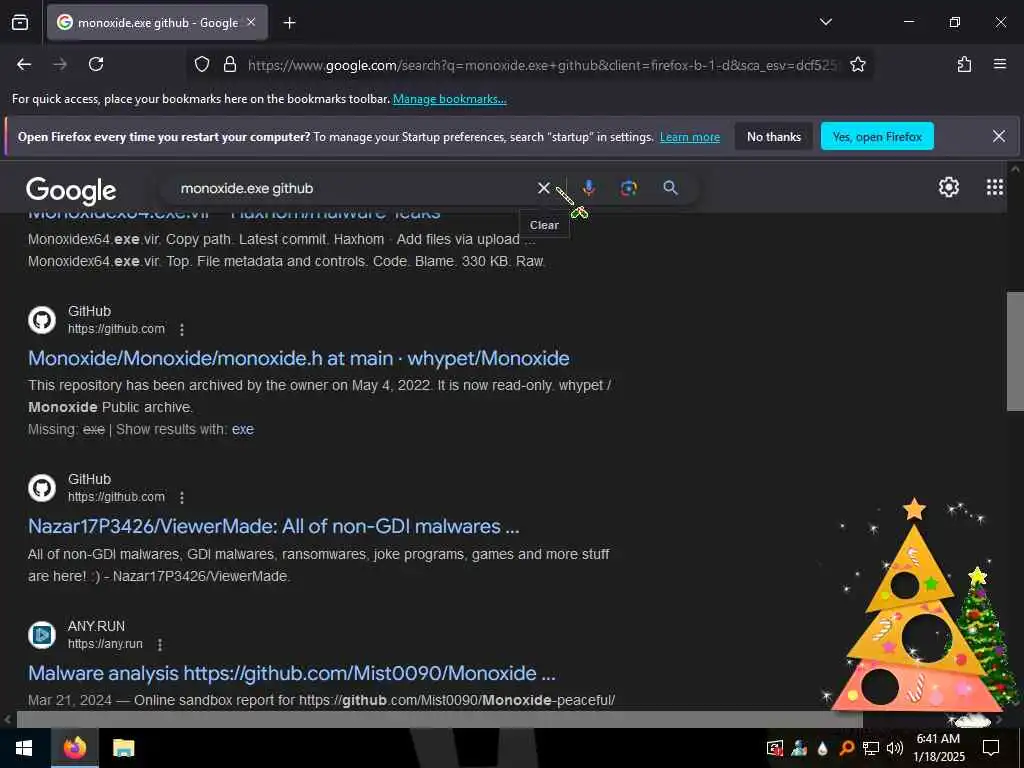The width and height of the screenshot is (1024, 768).
Task: Go back using the browser back arrow
Action: click(24, 64)
